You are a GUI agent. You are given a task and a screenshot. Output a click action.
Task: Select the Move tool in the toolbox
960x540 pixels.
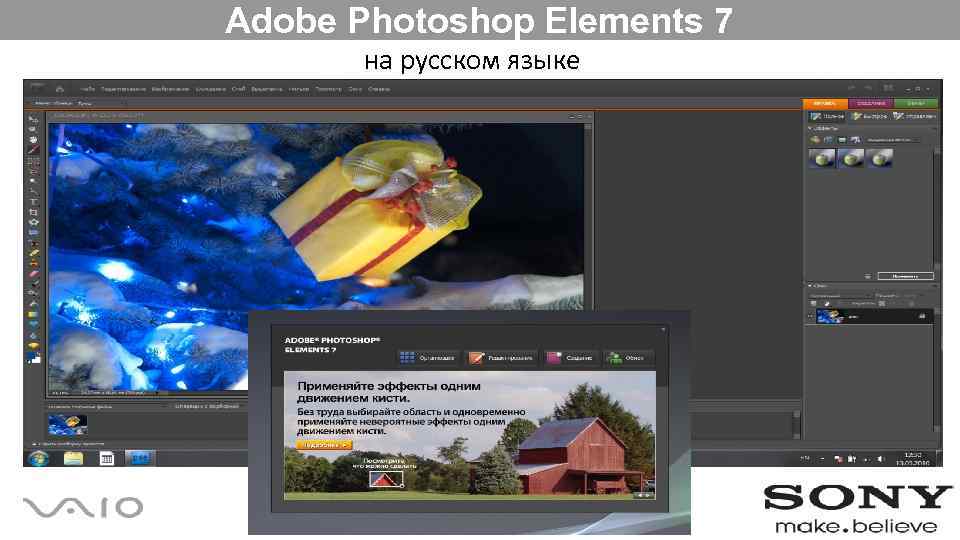[x=33, y=119]
